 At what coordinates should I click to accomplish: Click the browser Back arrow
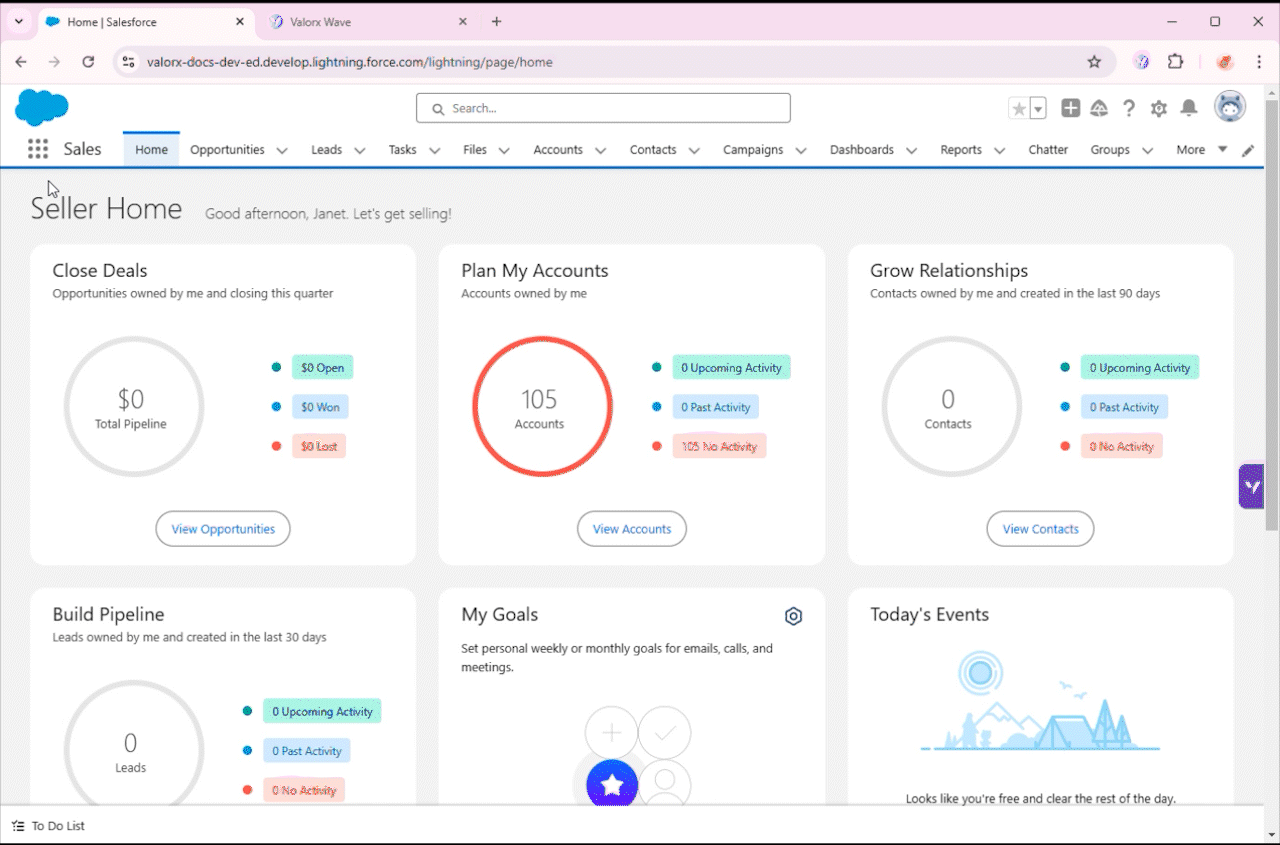[x=21, y=62]
